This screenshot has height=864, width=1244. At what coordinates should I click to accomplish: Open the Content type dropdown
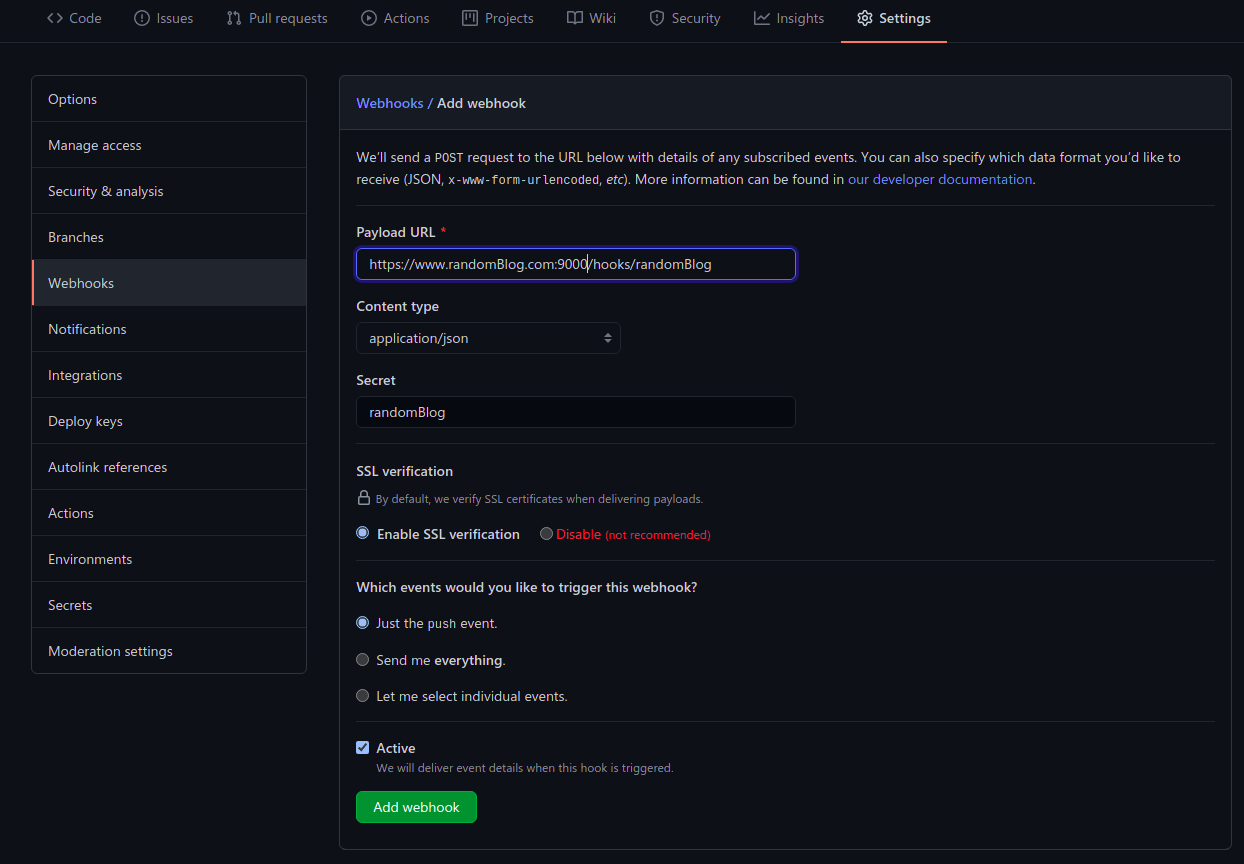[488, 338]
